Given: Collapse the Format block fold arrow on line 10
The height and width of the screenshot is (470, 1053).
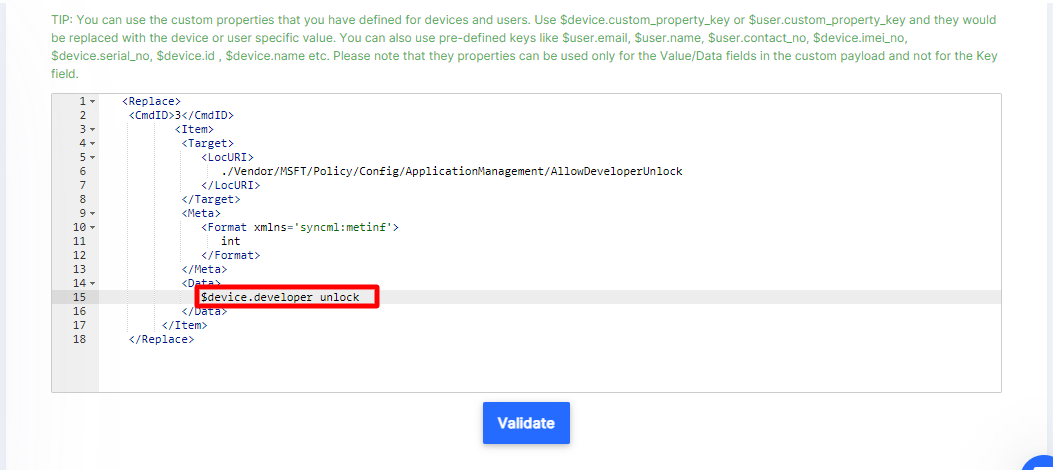Looking at the screenshot, I should click(92, 227).
